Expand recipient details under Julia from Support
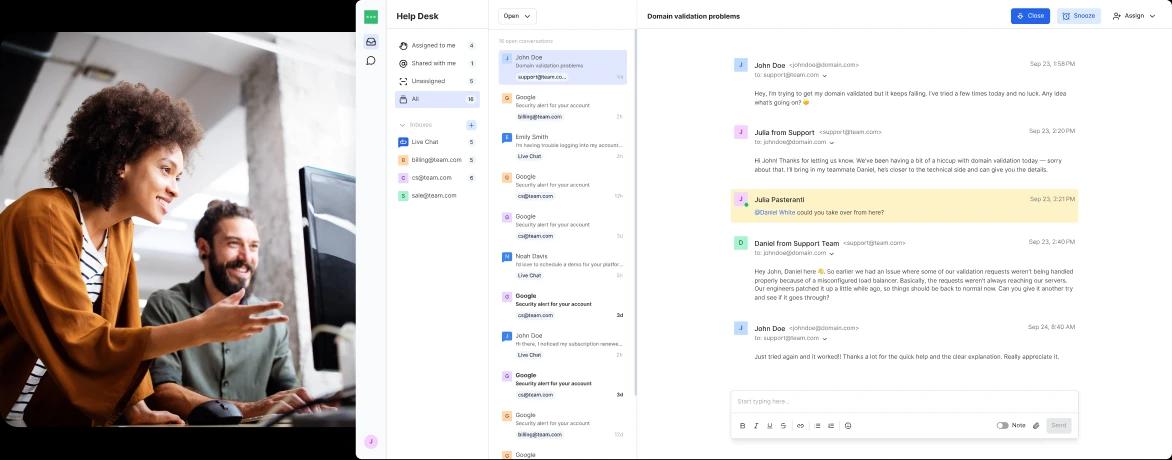Viewport: 1172px width, 460px height. pos(832,142)
